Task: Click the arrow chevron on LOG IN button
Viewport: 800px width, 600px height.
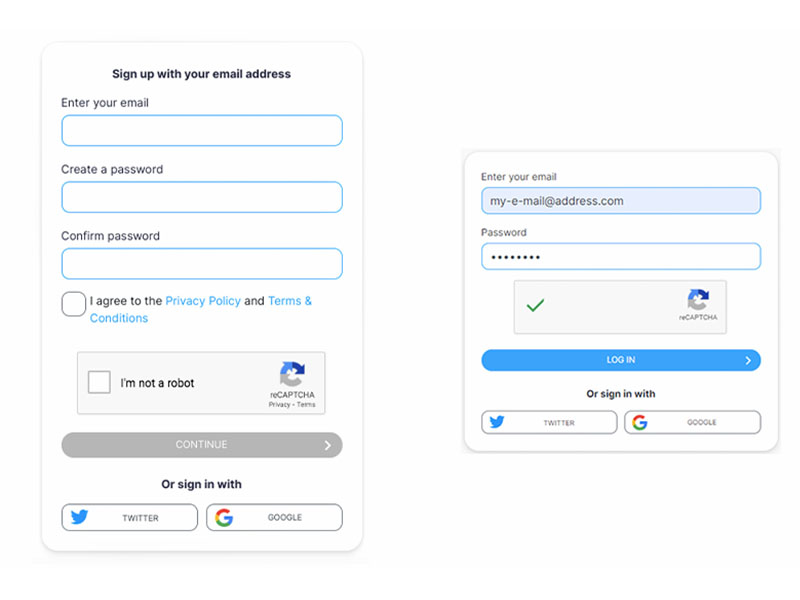Action: coord(748,360)
